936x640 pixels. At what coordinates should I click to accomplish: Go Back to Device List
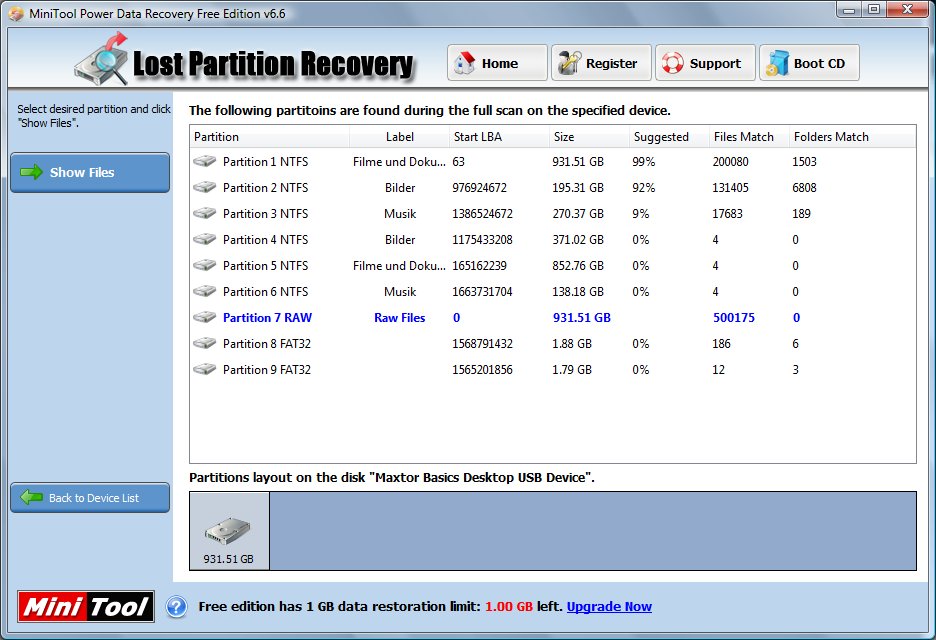(90, 498)
